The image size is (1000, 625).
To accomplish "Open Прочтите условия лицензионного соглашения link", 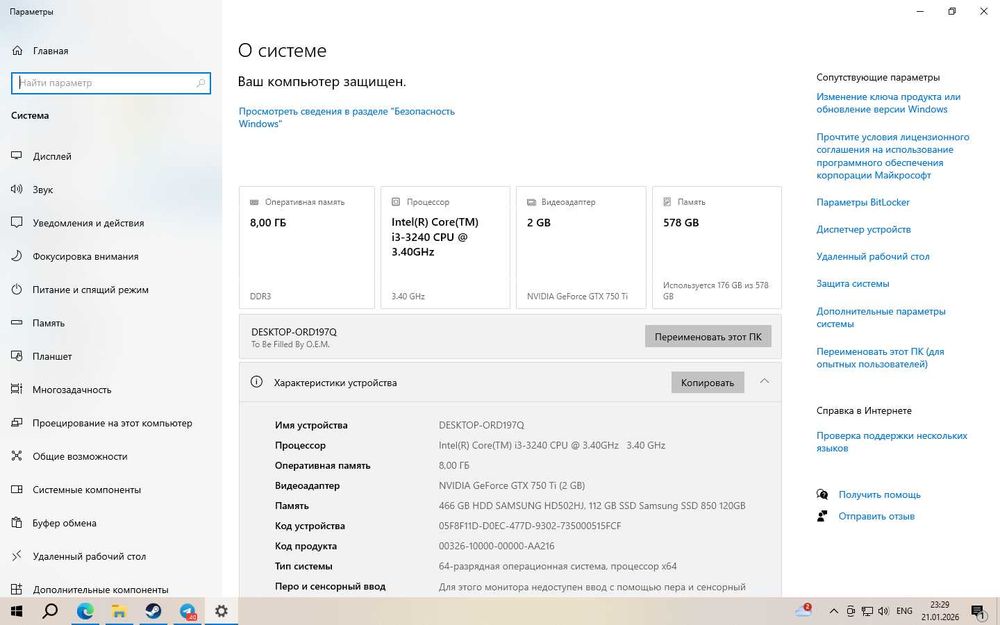I will click(893, 156).
